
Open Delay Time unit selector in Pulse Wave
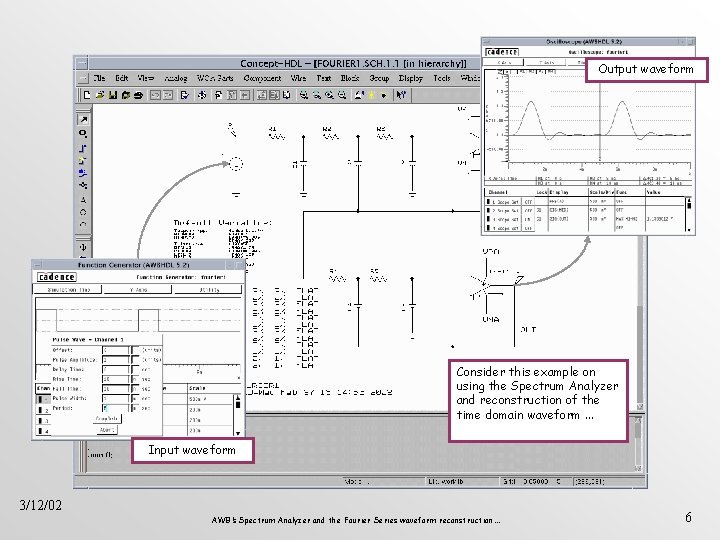click(135, 369)
